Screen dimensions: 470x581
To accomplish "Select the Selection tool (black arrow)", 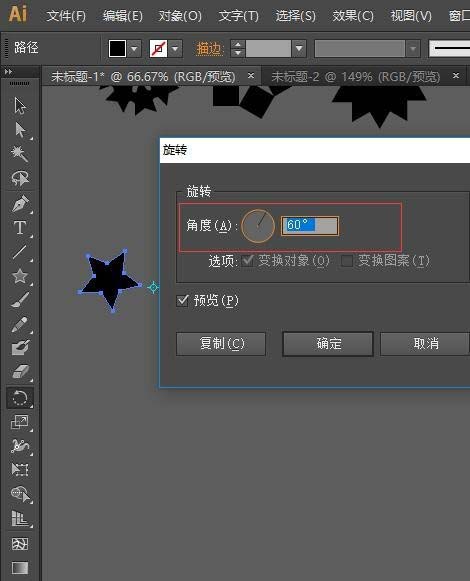I will point(20,106).
